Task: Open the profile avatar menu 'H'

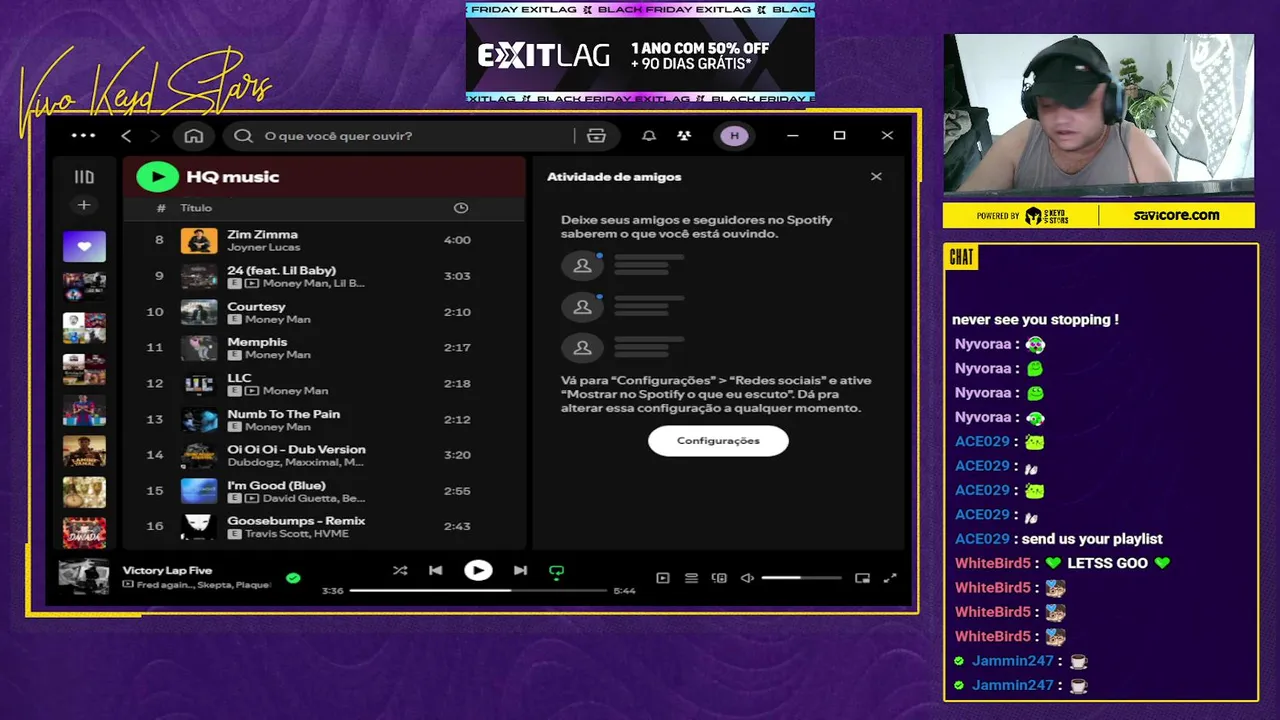Action: pos(734,136)
